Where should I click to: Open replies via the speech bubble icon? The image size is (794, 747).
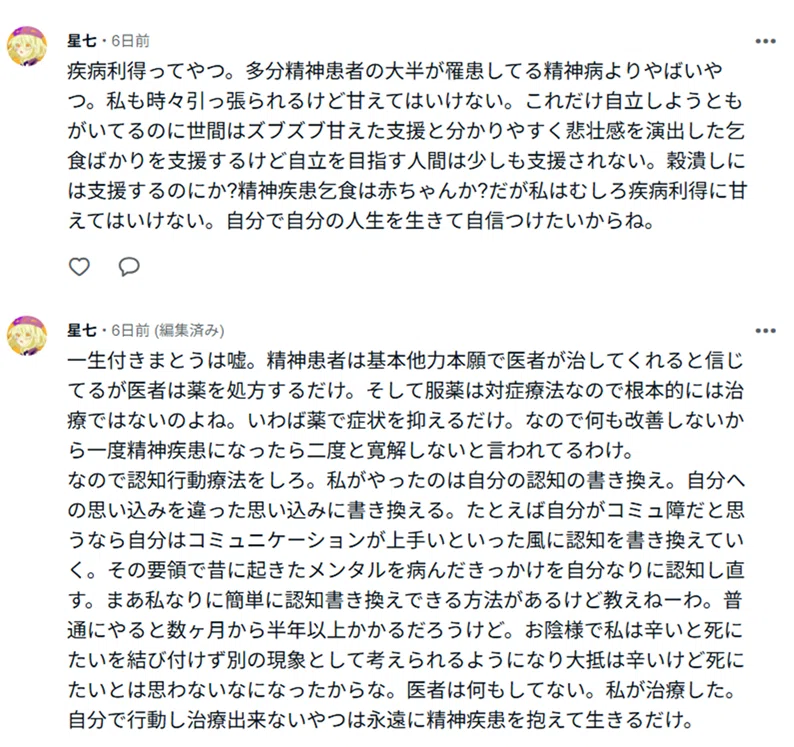click(x=129, y=266)
